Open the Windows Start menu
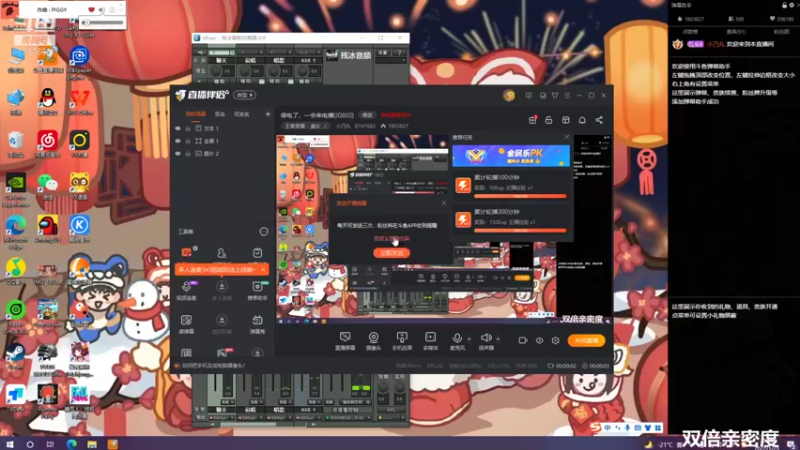Screen dimensions: 800x450 click(9, 444)
